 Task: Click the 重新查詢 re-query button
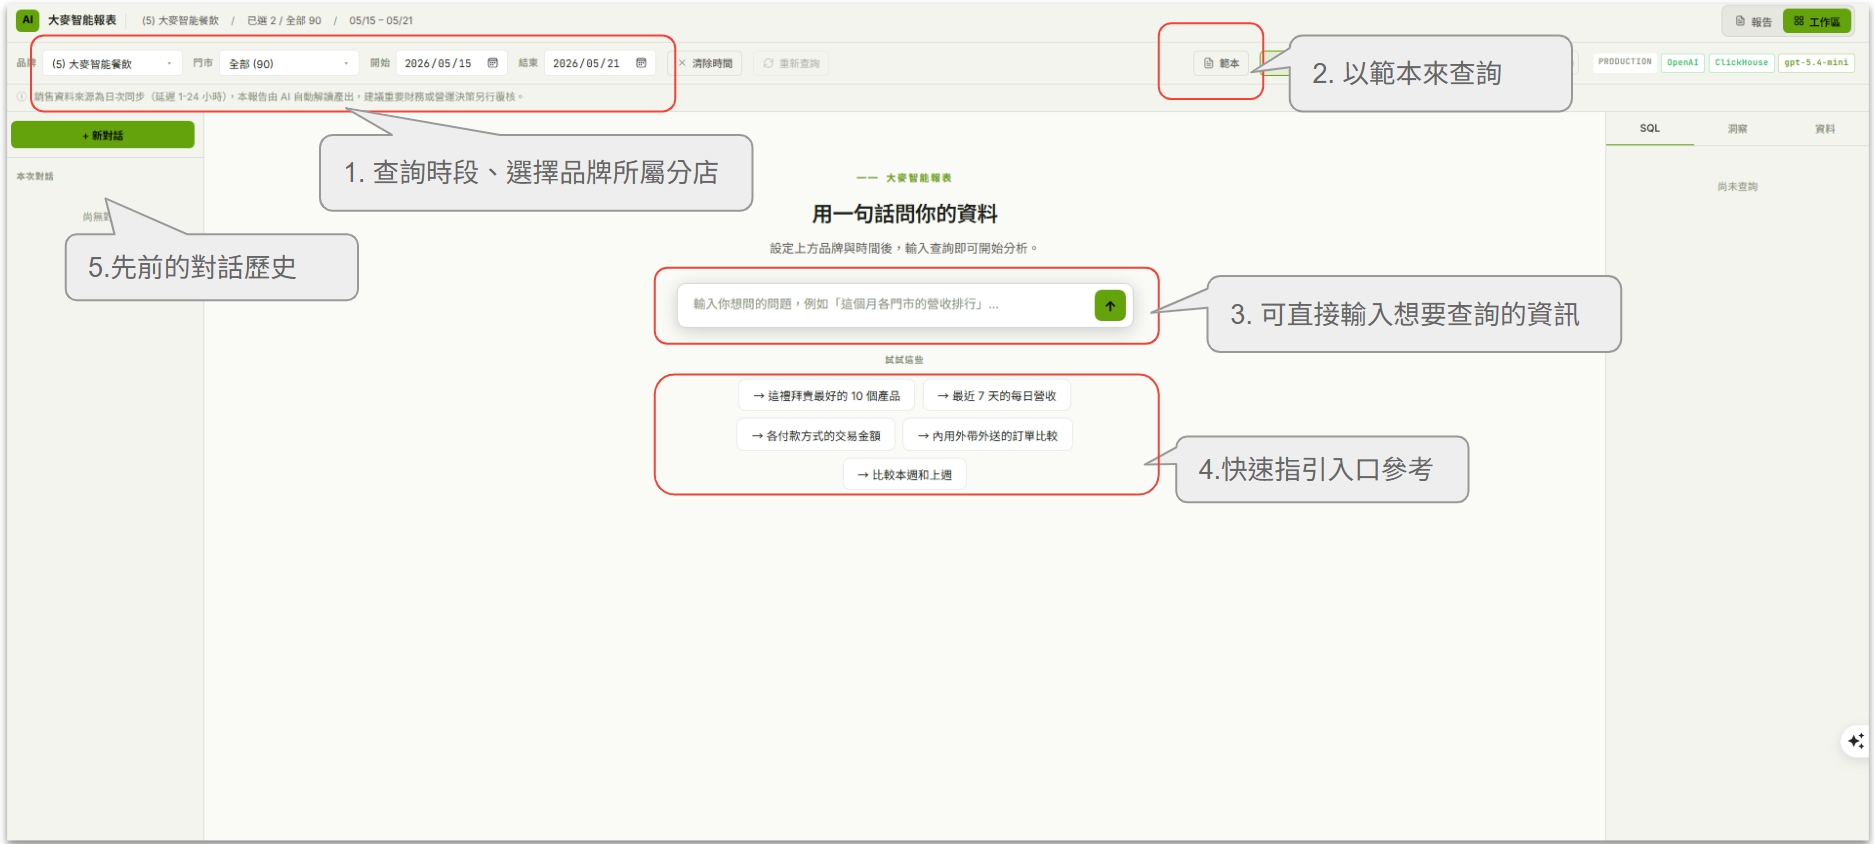791,63
